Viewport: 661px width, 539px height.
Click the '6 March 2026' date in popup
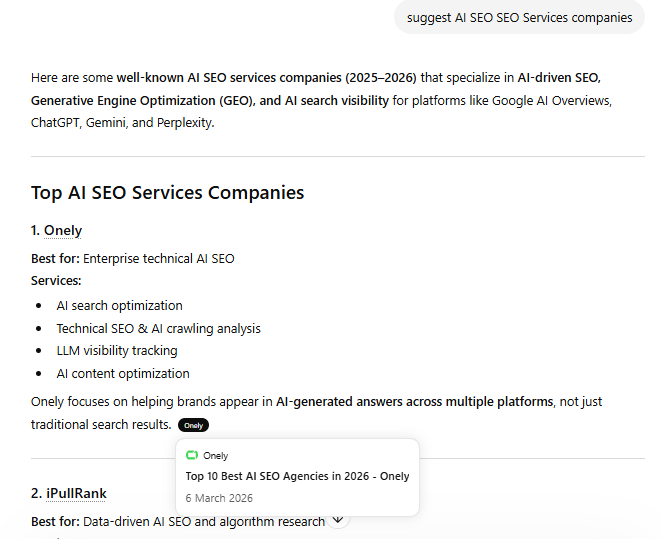click(219, 498)
